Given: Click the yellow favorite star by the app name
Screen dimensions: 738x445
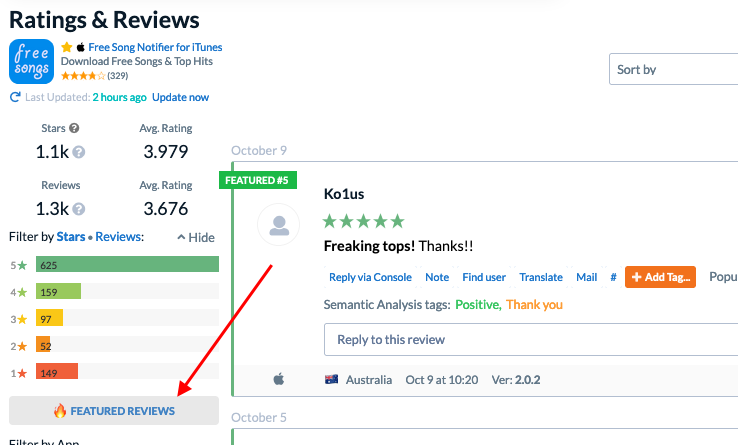Looking at the screenshot, I should pos(67,47).
